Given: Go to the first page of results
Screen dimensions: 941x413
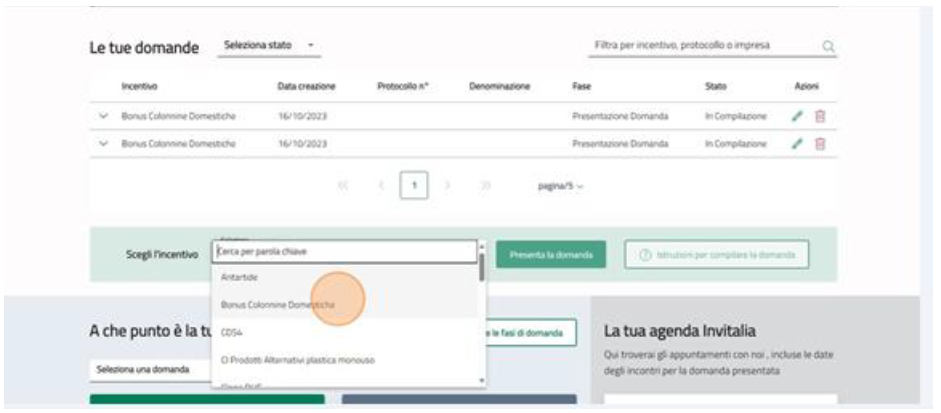Looking at the screenshot, I should (x=344, y=186).
